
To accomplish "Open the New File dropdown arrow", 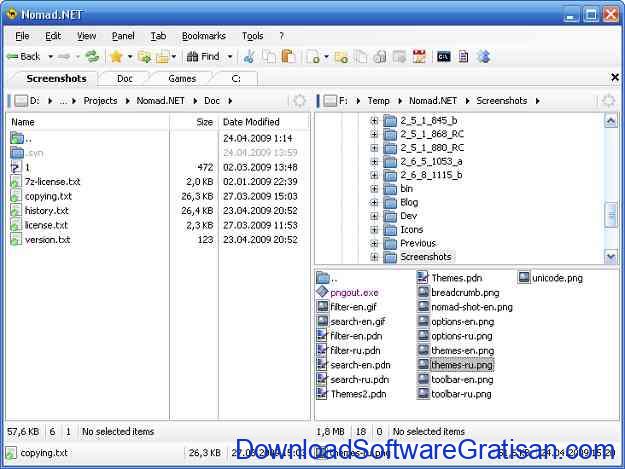I will [326, 57].
